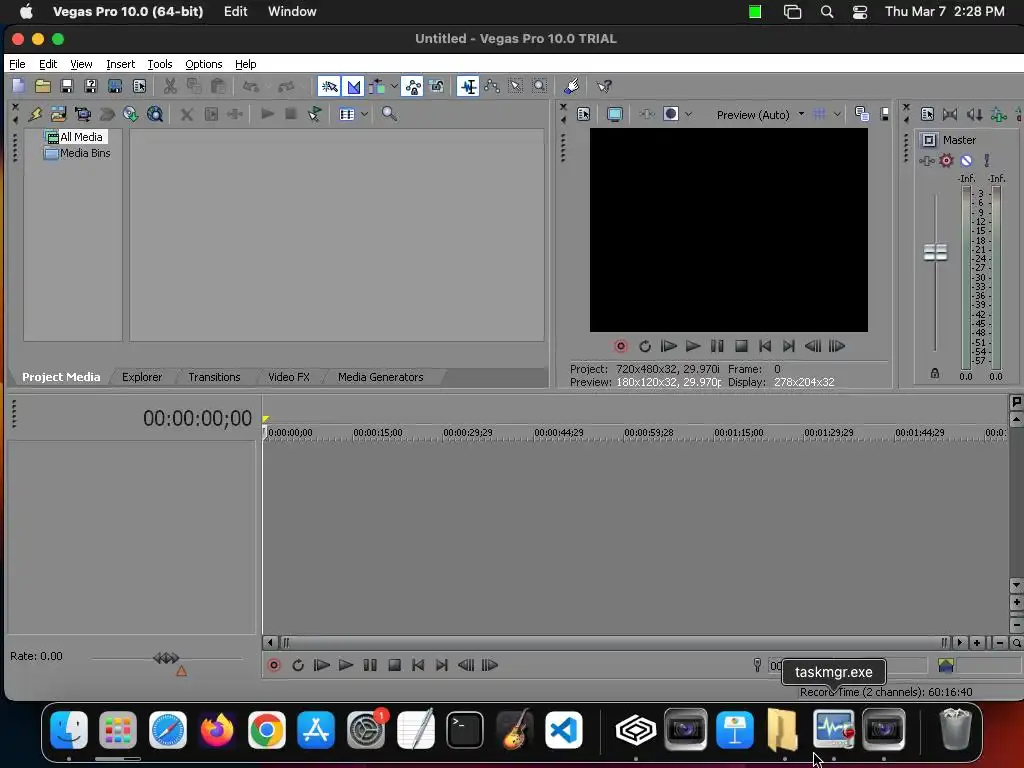Toggle Split Screen View in preview
1024x768 pixels.
tap(671, 114)
